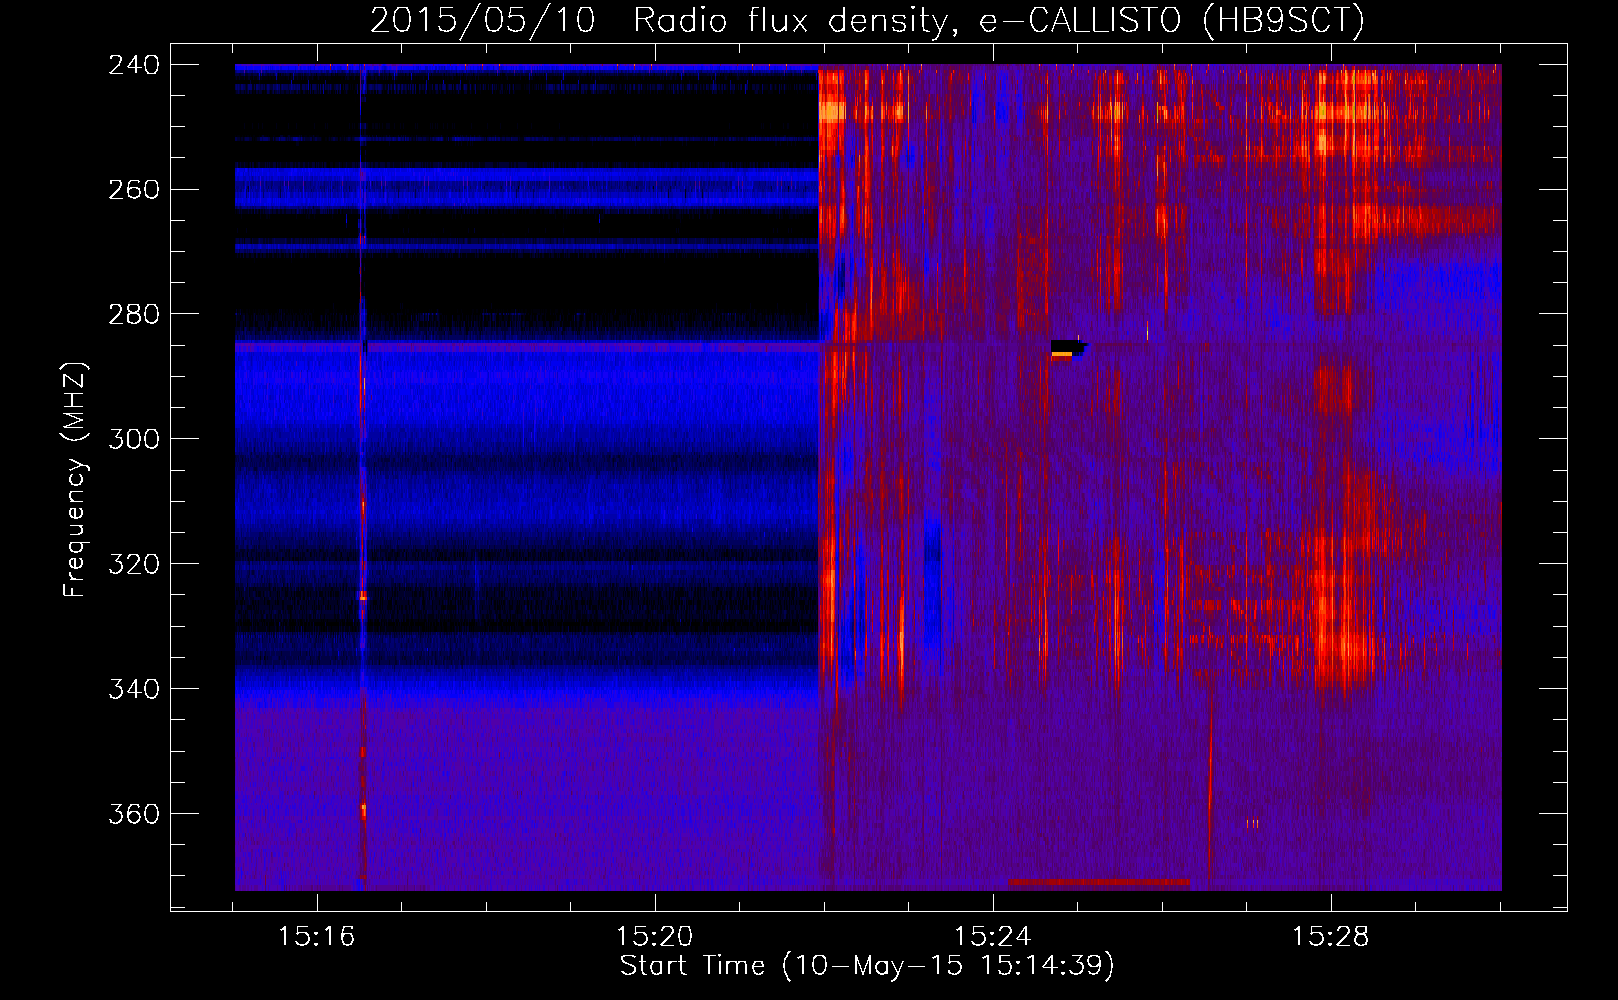
Task: Click the 300 frequency tick label
Action: point(134,440)
